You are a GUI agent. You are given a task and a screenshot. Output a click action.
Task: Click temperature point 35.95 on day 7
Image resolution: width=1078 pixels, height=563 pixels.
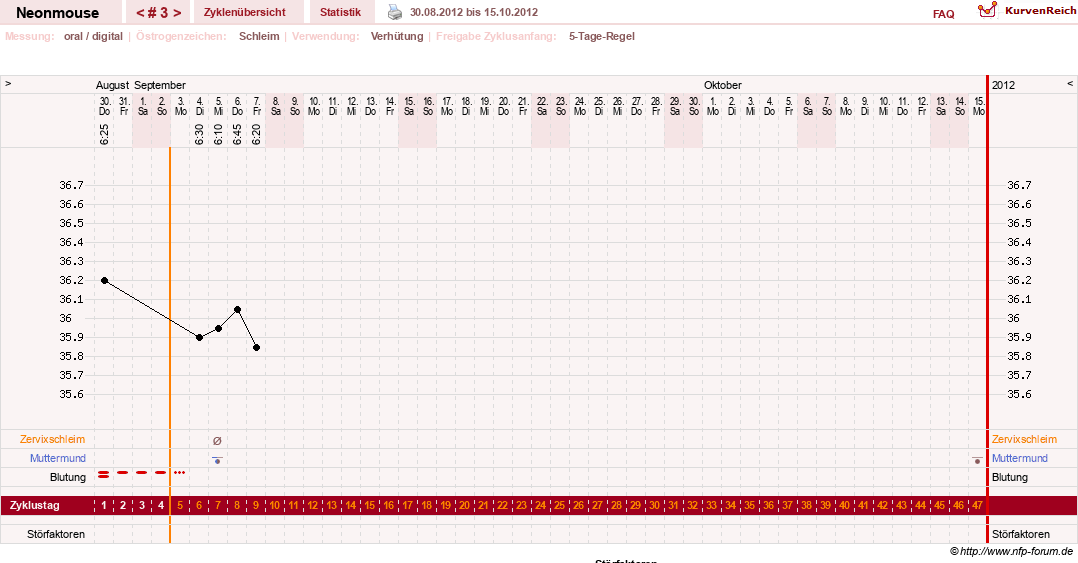pos(219,329)
